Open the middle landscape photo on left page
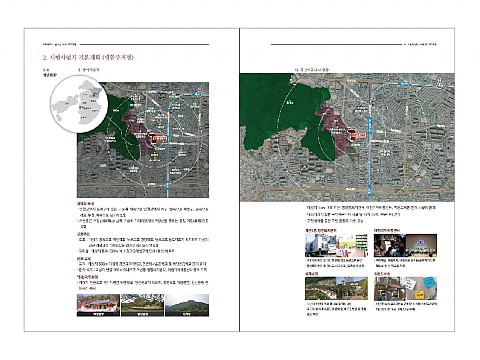Viewport: 480px width, 360px height. [x=142, y=305]
